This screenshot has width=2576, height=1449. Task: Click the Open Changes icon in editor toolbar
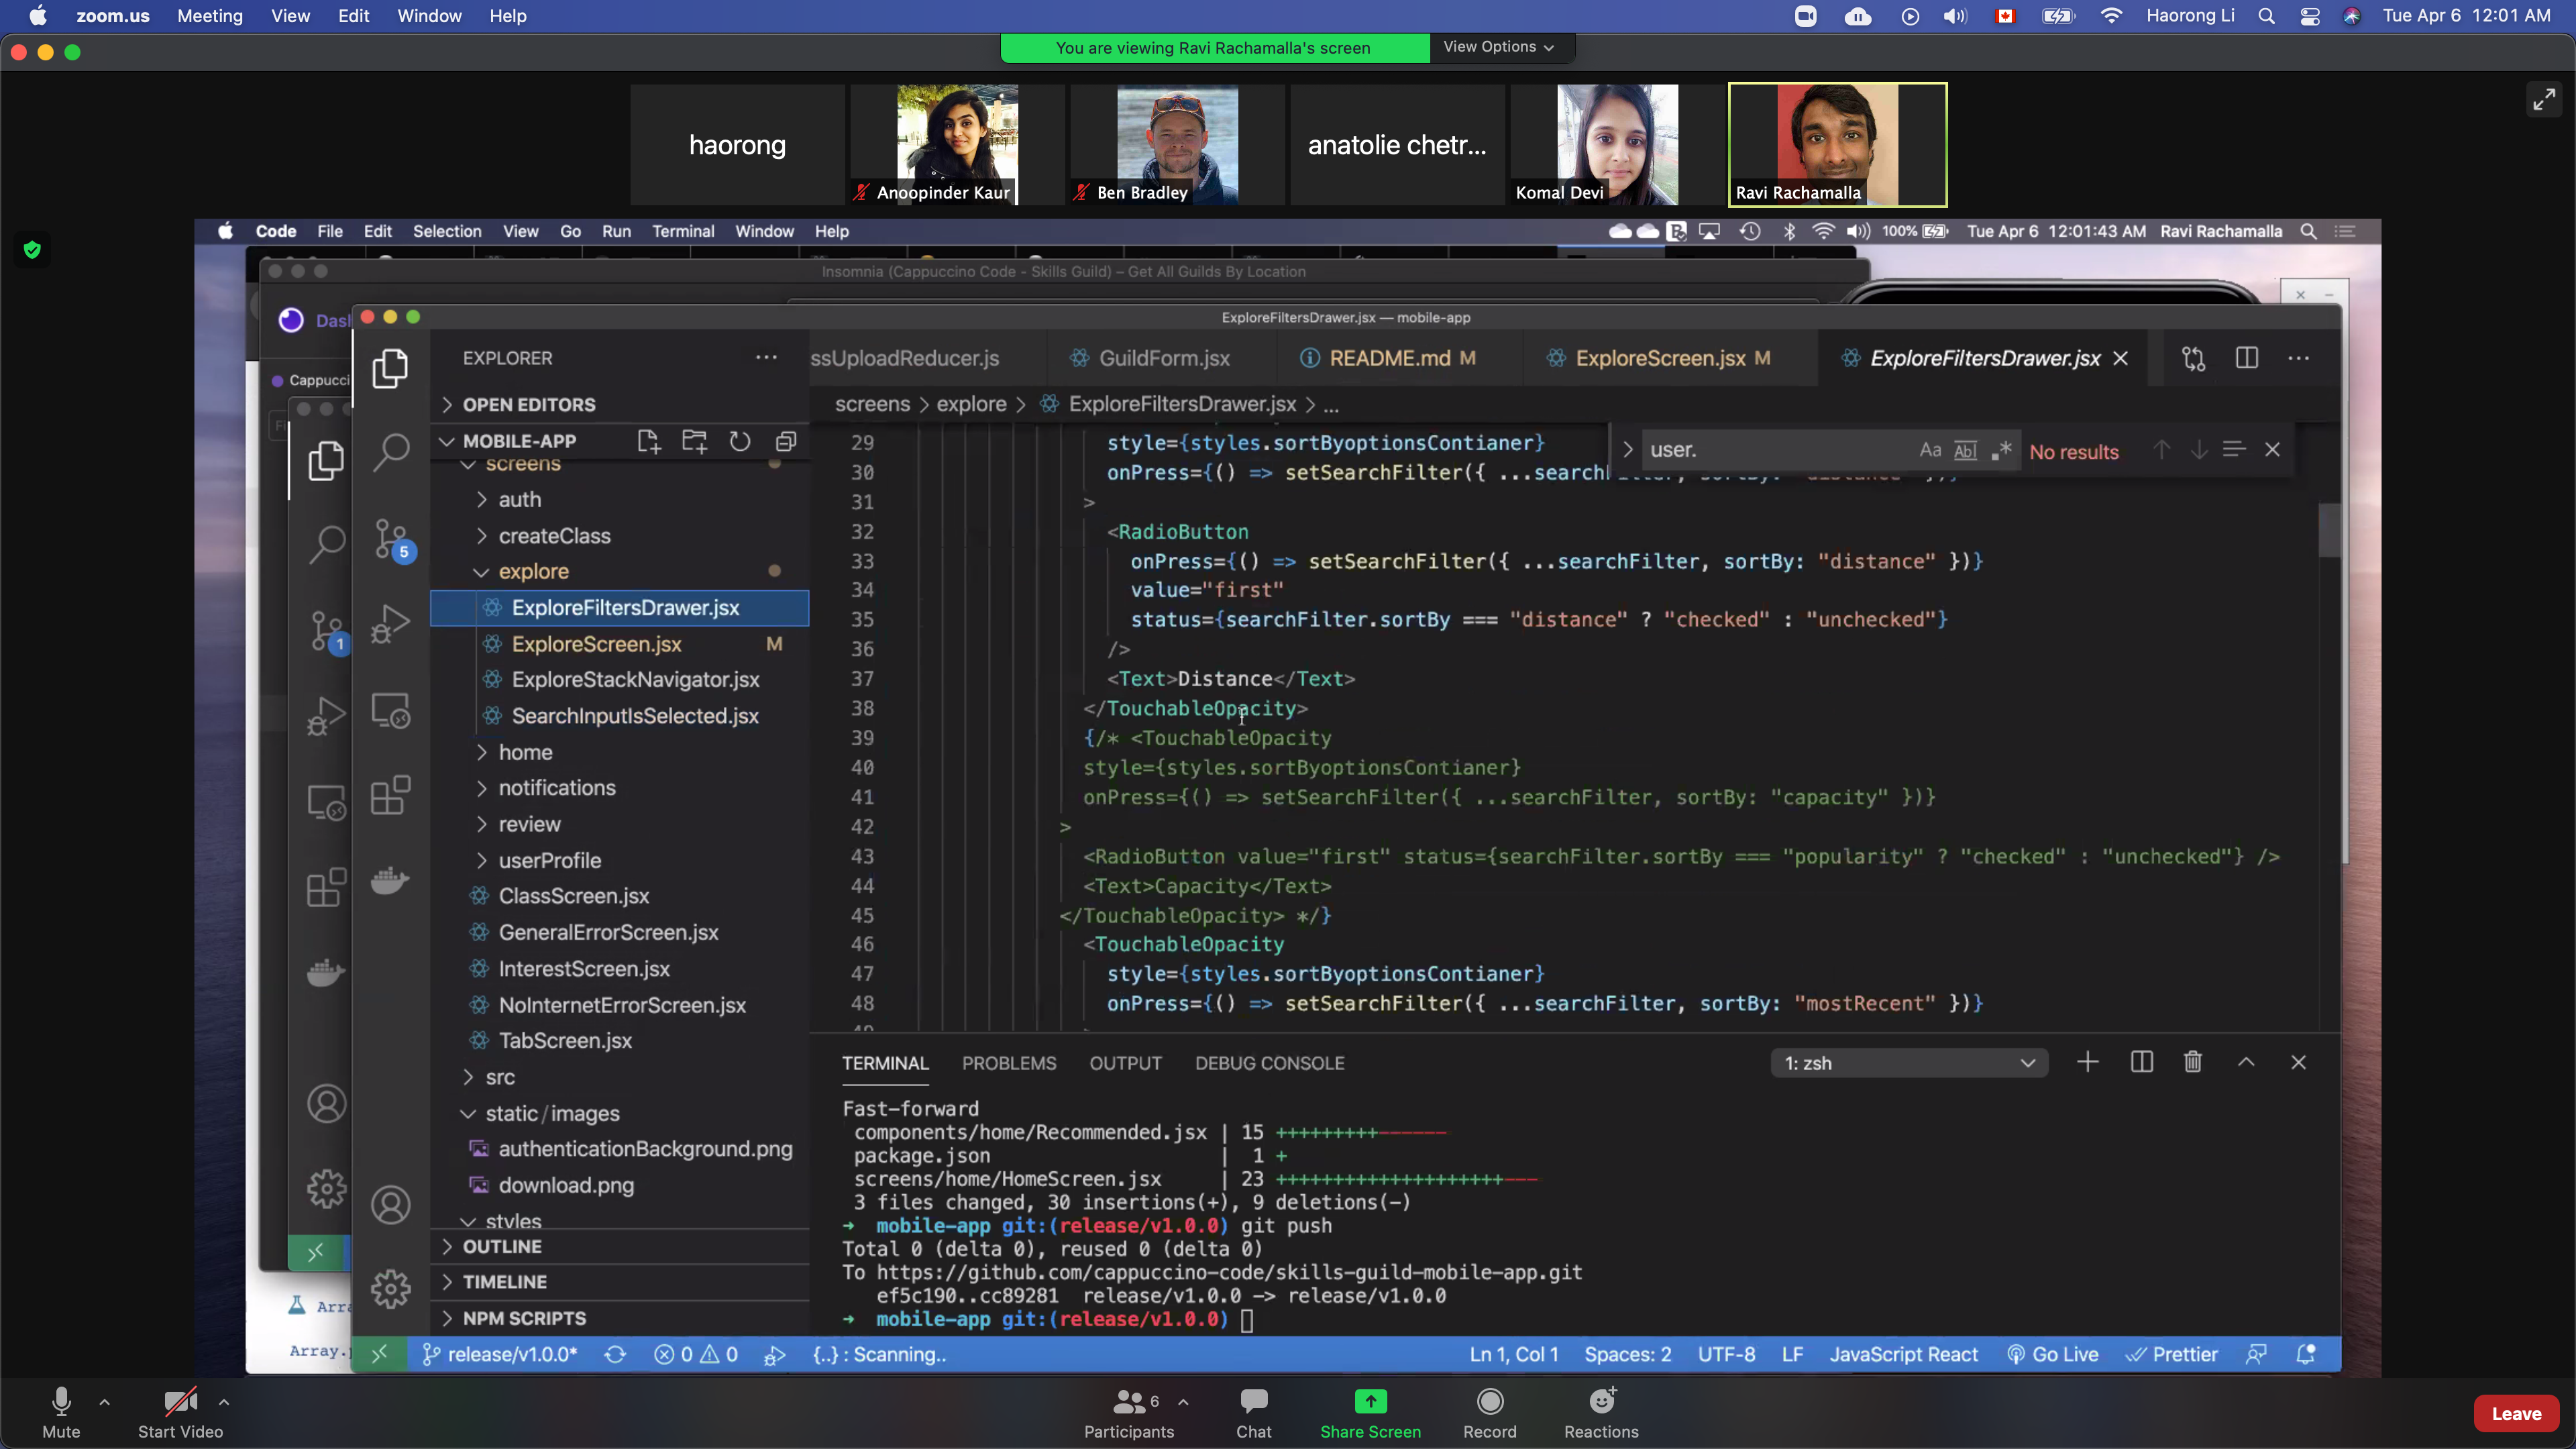2194,358
